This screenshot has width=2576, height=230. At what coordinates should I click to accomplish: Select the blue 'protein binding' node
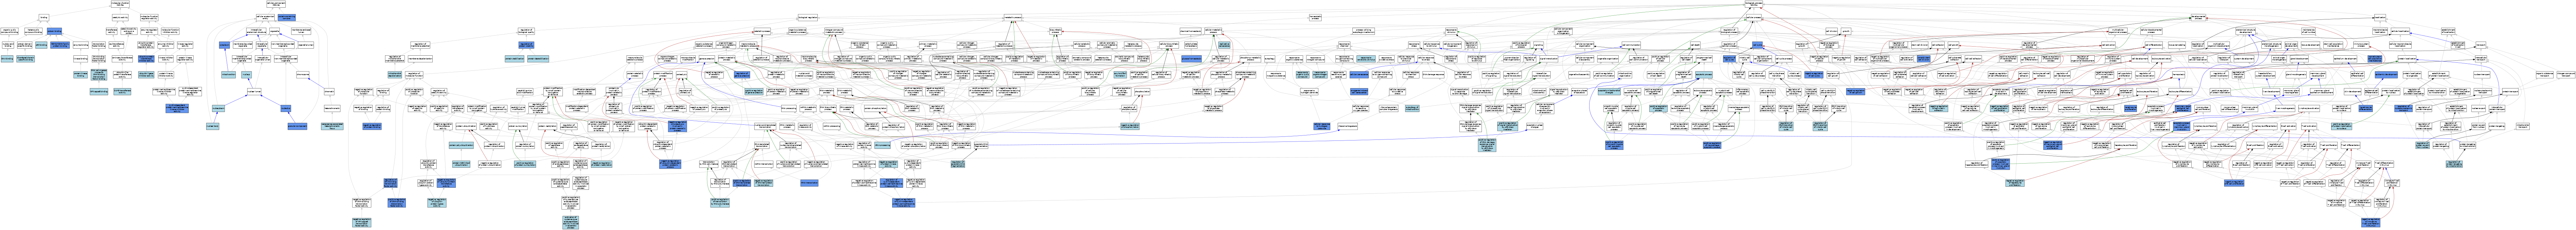coord(54,31)
